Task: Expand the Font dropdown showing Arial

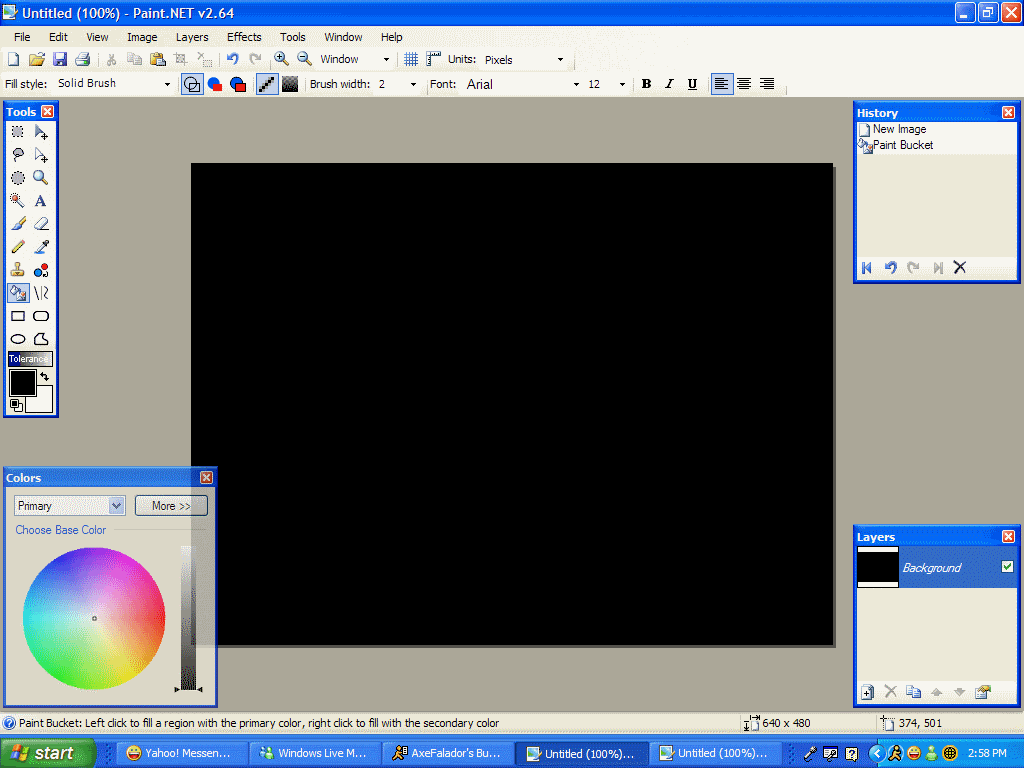Action: click(576, 85)
